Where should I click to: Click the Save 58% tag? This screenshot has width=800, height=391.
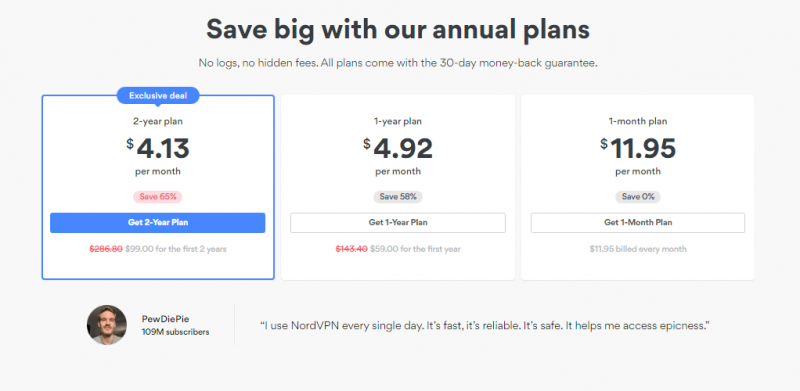[398, 197]
